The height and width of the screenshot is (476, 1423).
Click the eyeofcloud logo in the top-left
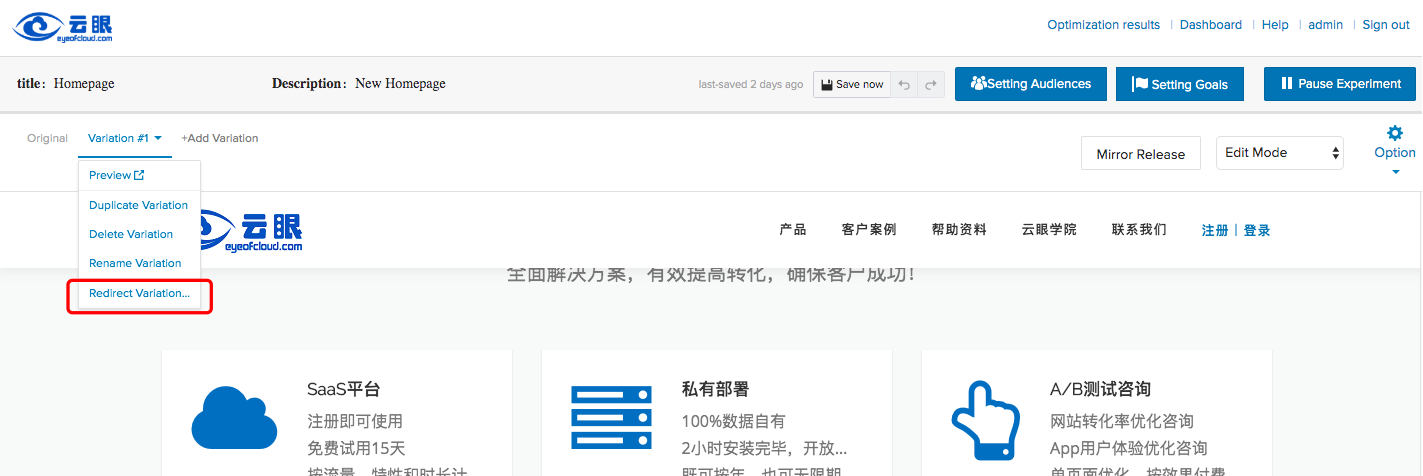tap(64, 27)
